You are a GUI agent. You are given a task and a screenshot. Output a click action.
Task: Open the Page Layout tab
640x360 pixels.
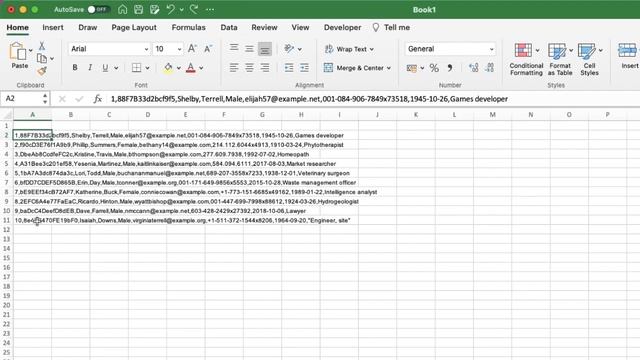click(134, 27)
